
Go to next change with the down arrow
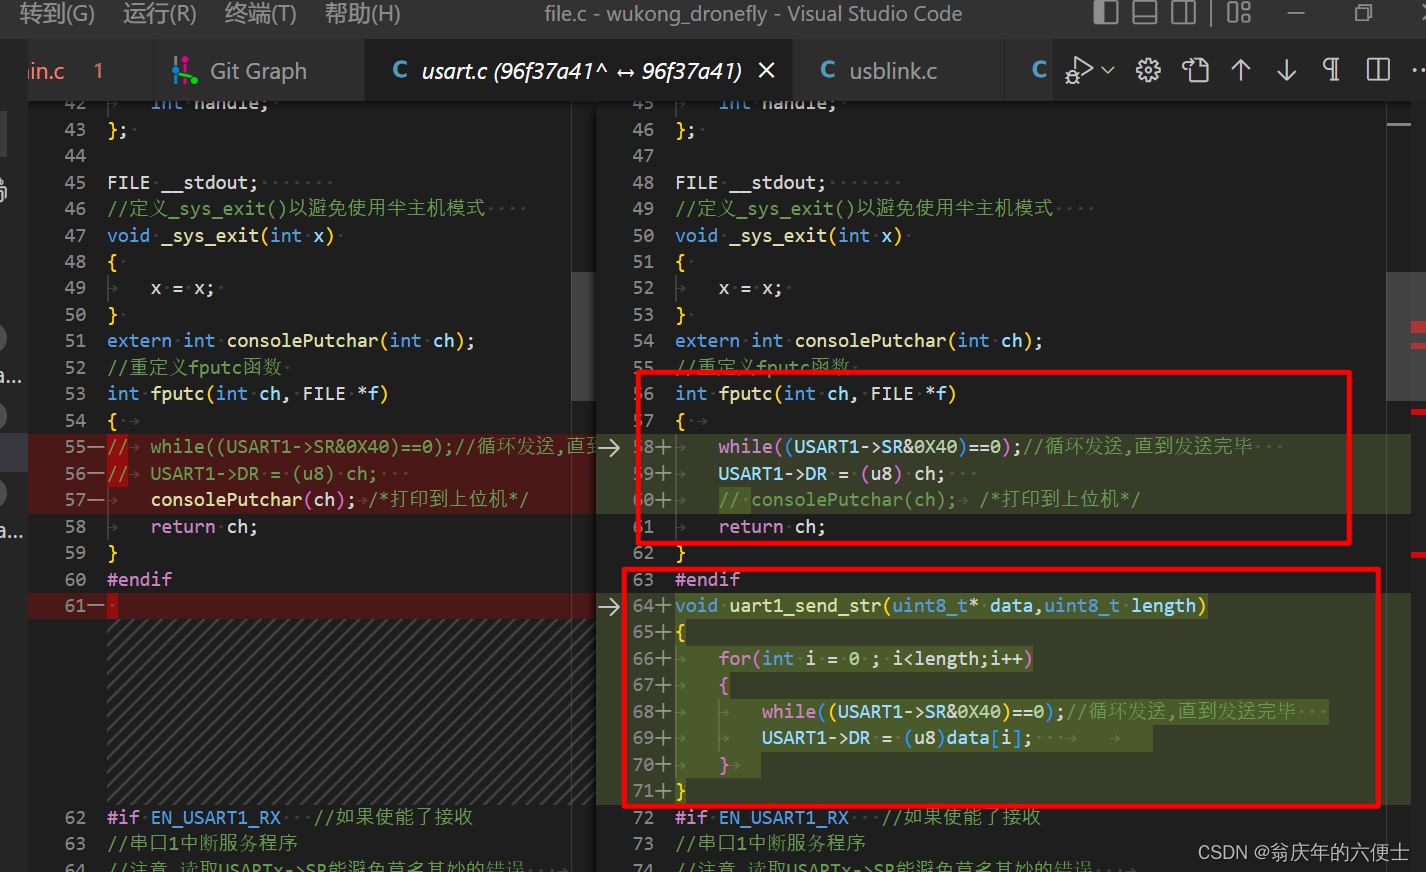[1287, 70]
